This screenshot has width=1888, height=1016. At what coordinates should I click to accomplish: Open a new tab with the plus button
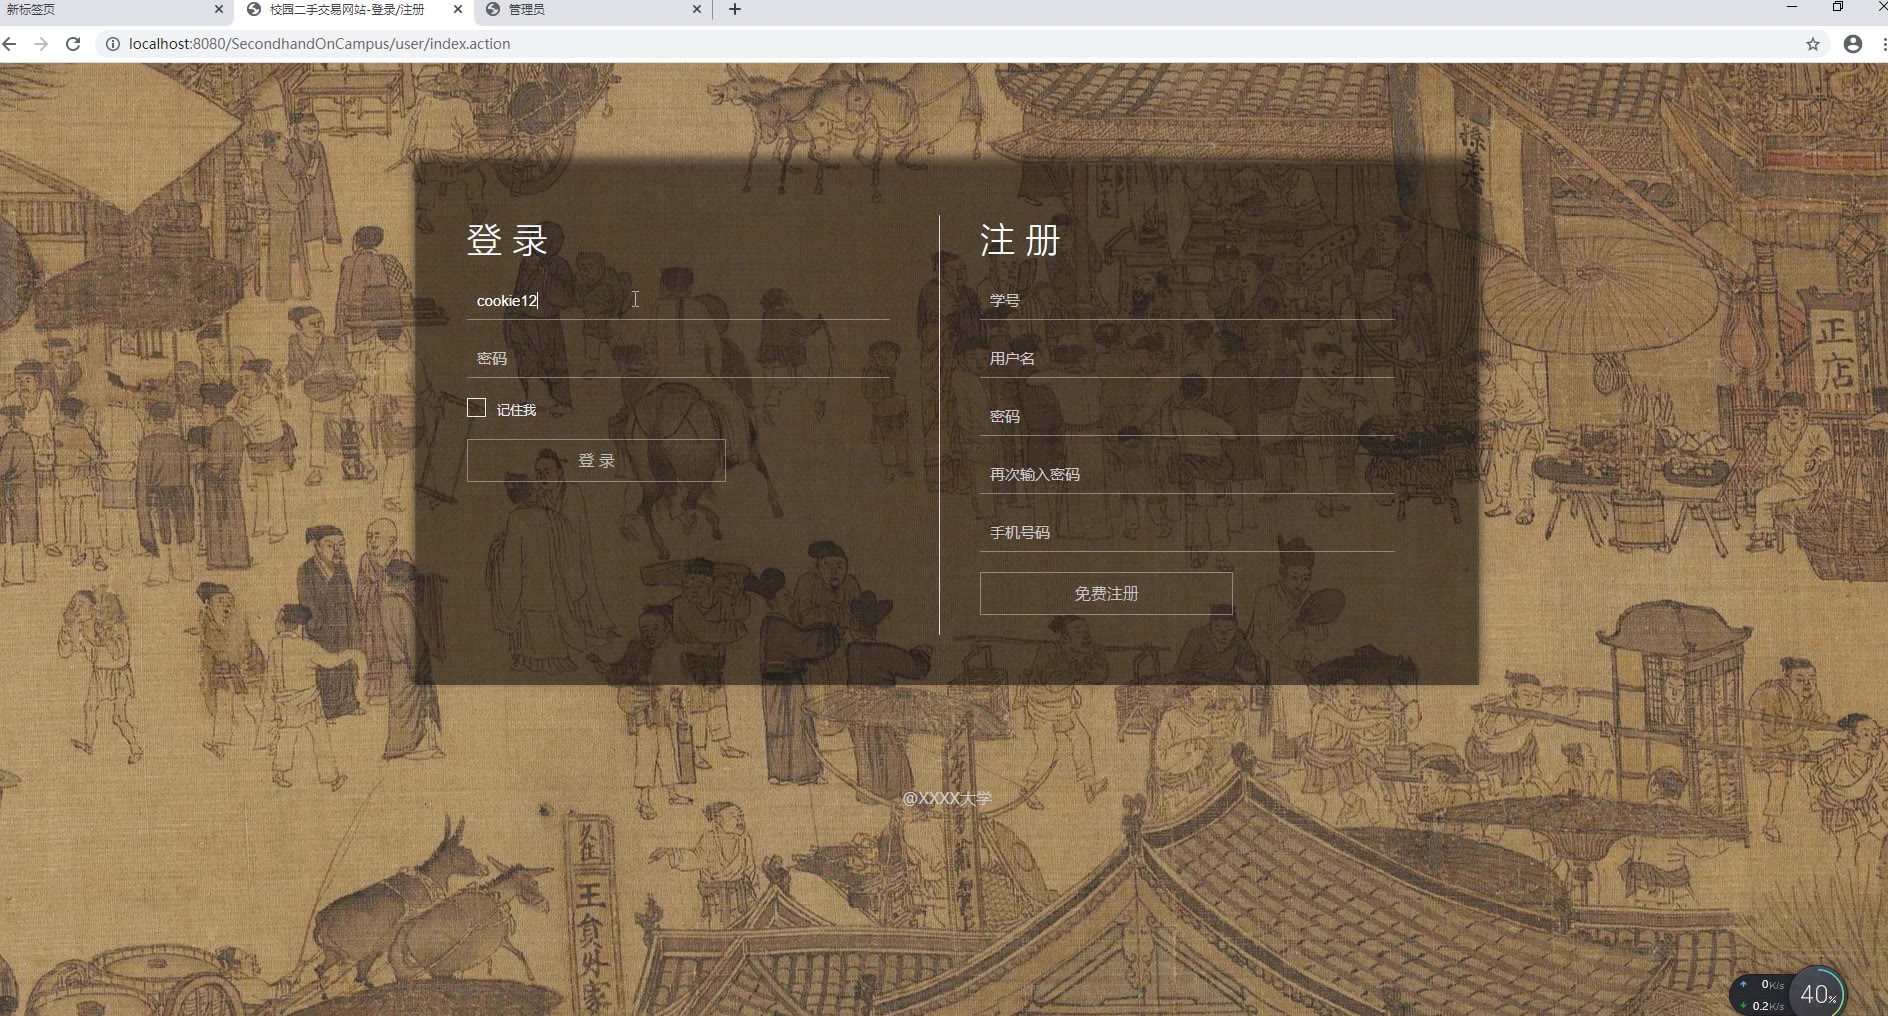click(x=735, y=9)
